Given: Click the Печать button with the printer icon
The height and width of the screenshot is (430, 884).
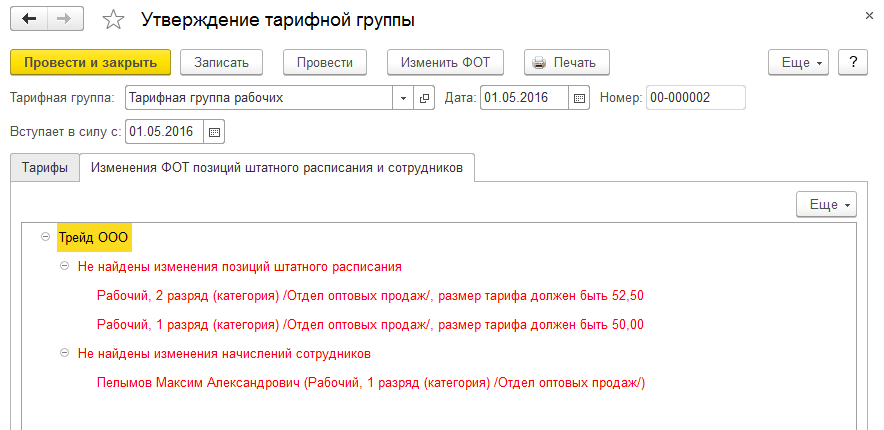Looking at the screenshot, I should [x=566, y=62].
